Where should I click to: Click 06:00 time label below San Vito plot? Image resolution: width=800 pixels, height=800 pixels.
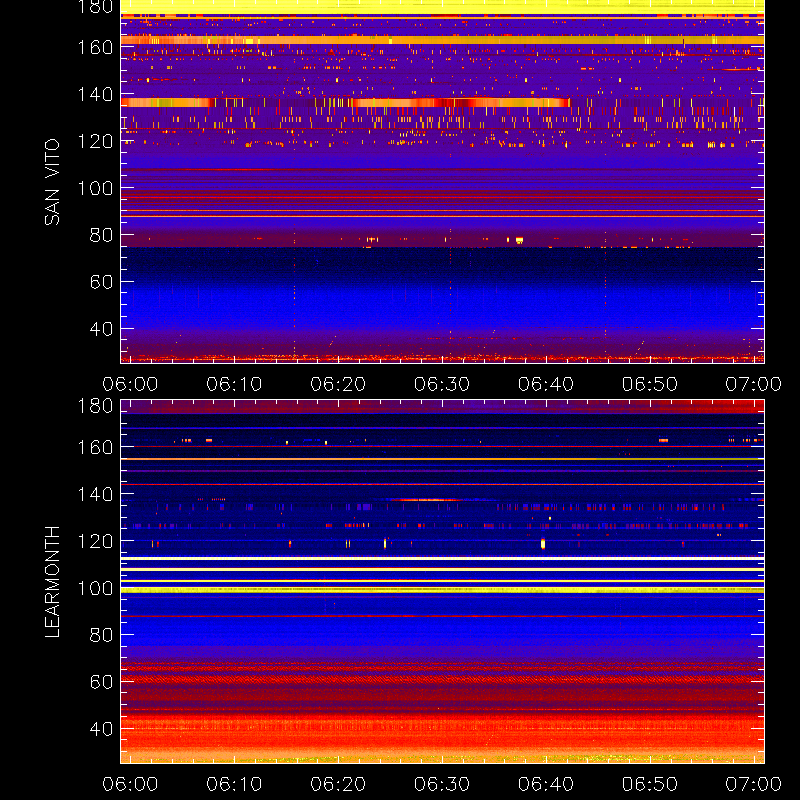130,384
